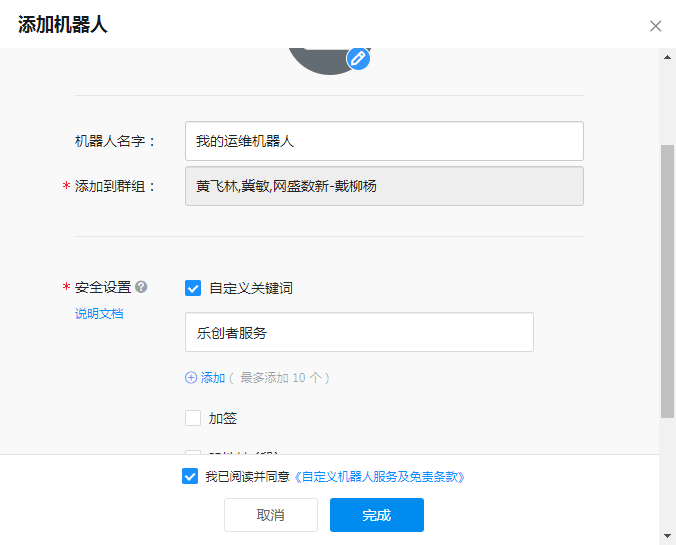Tick the partially hidden checkbox below 加签
The height and width of the screenshot is (545, 676).
click(193, 452)
